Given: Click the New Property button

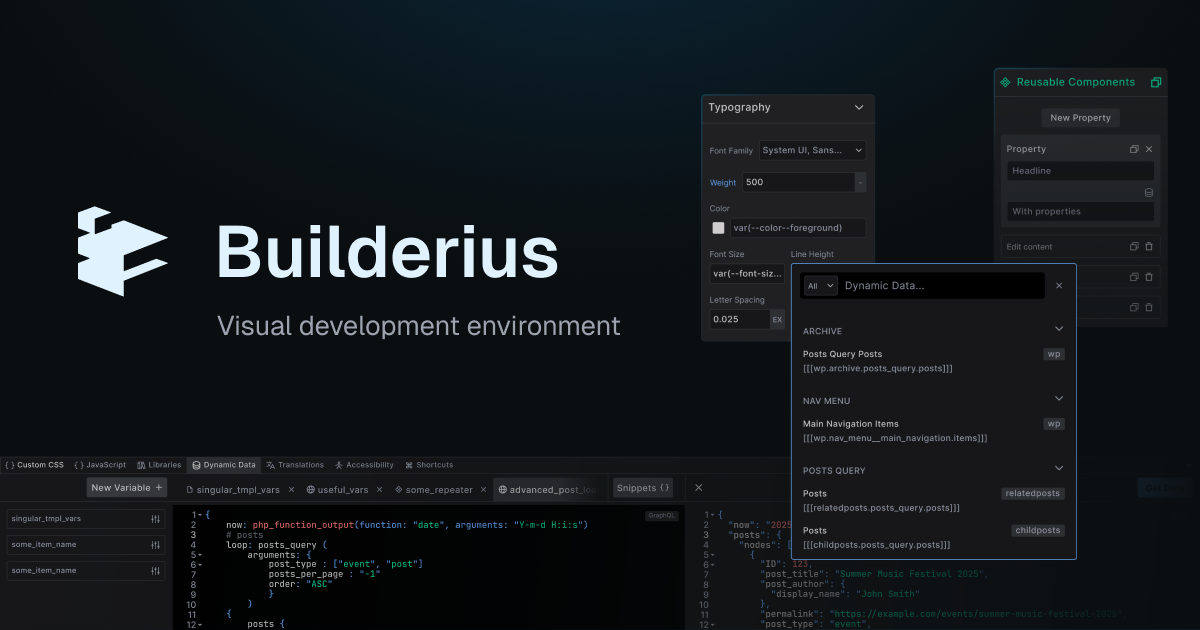Looking at the screenshot, I should 1080,117.
